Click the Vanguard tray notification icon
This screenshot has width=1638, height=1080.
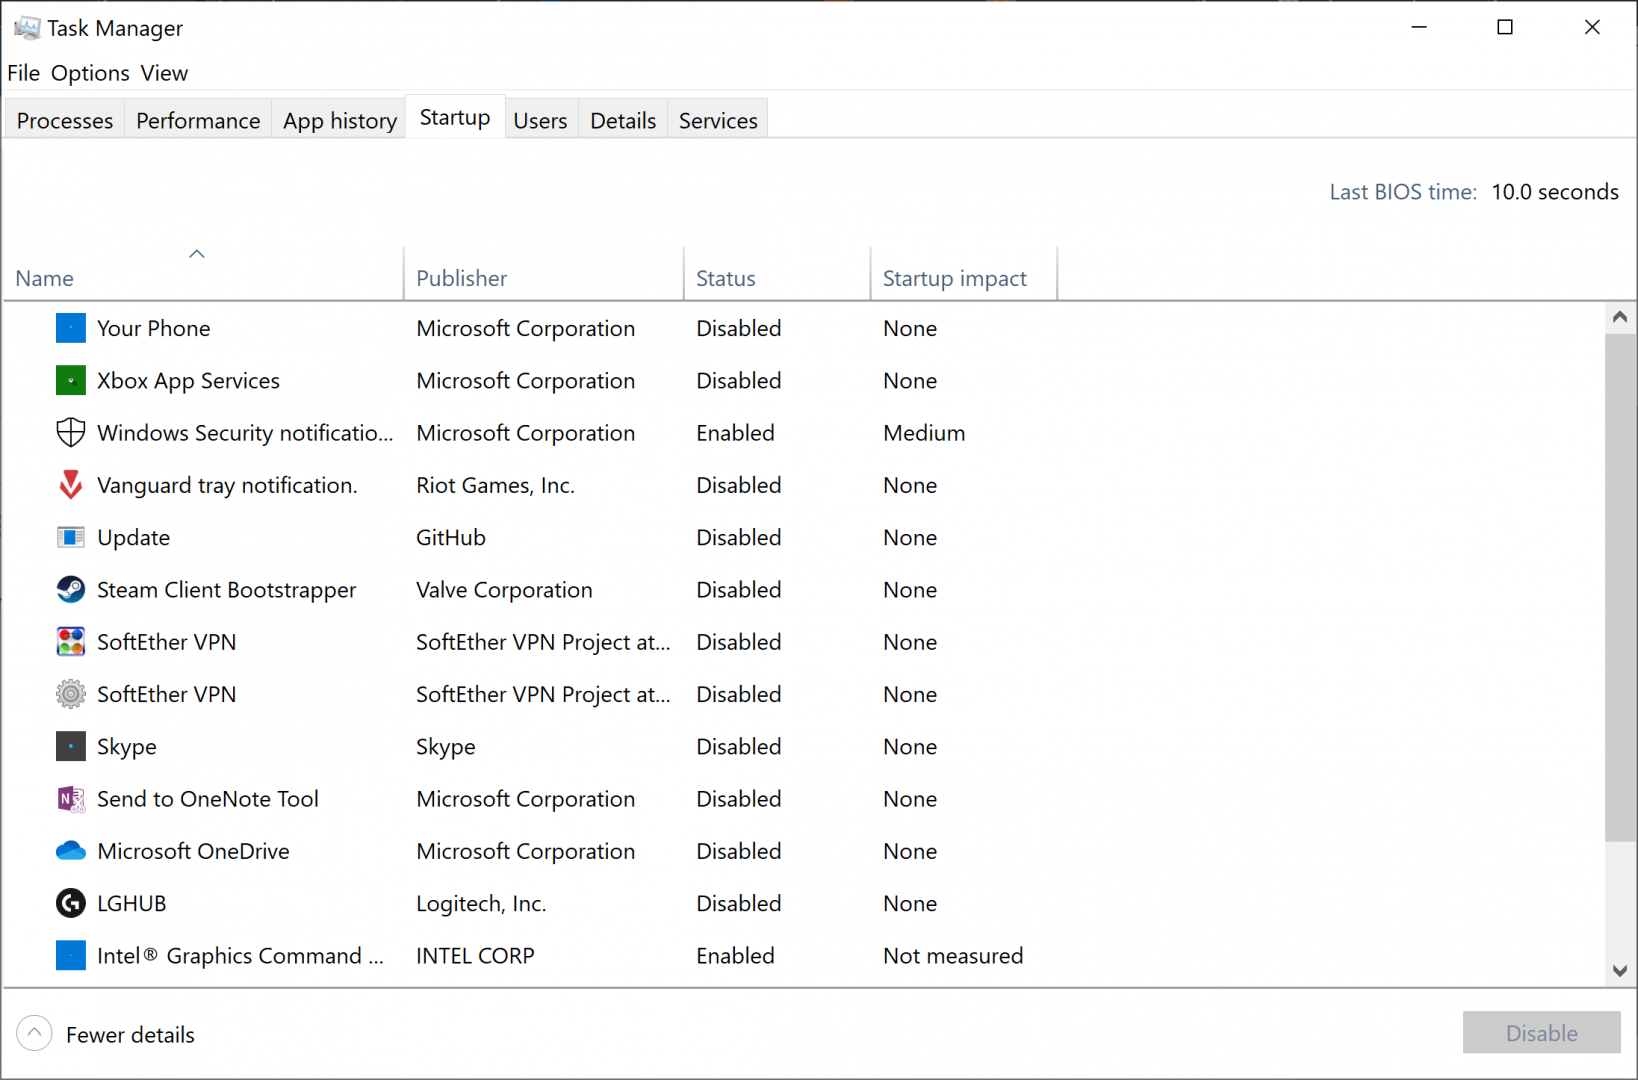(70, 485)
